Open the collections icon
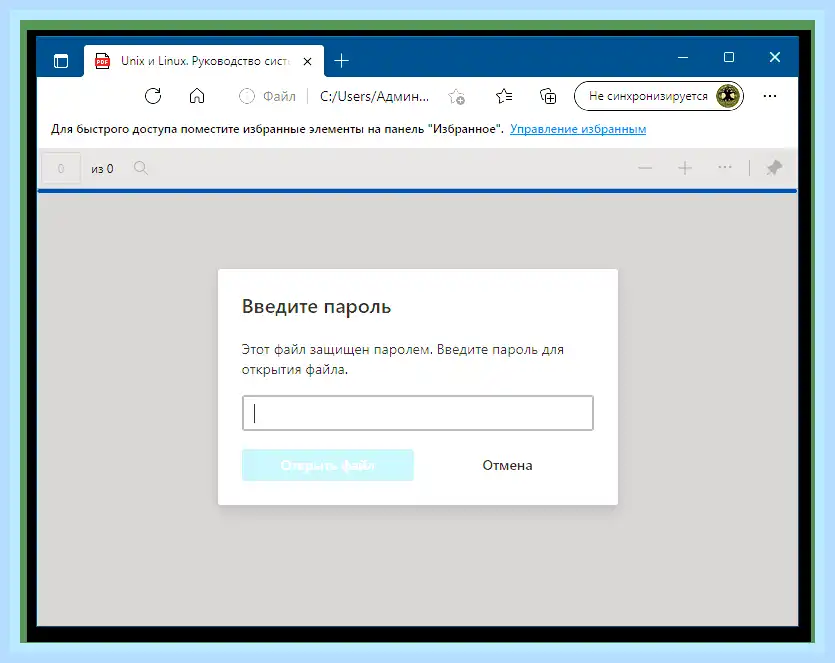This screenshot has height=663, width=835. click(548, 96)
